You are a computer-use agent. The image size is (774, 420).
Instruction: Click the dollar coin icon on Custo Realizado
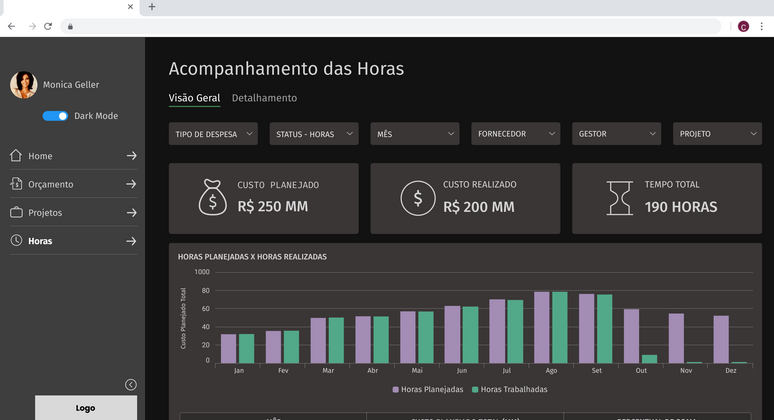pos(418,198)
